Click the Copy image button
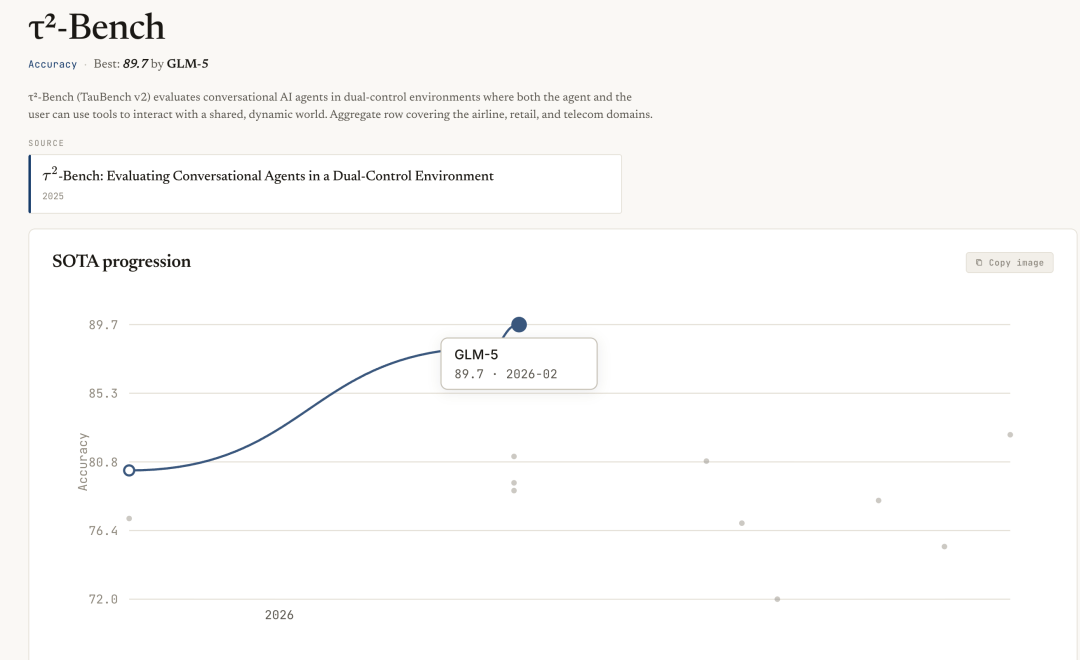1080x660 pixels. click(1010, 262)
